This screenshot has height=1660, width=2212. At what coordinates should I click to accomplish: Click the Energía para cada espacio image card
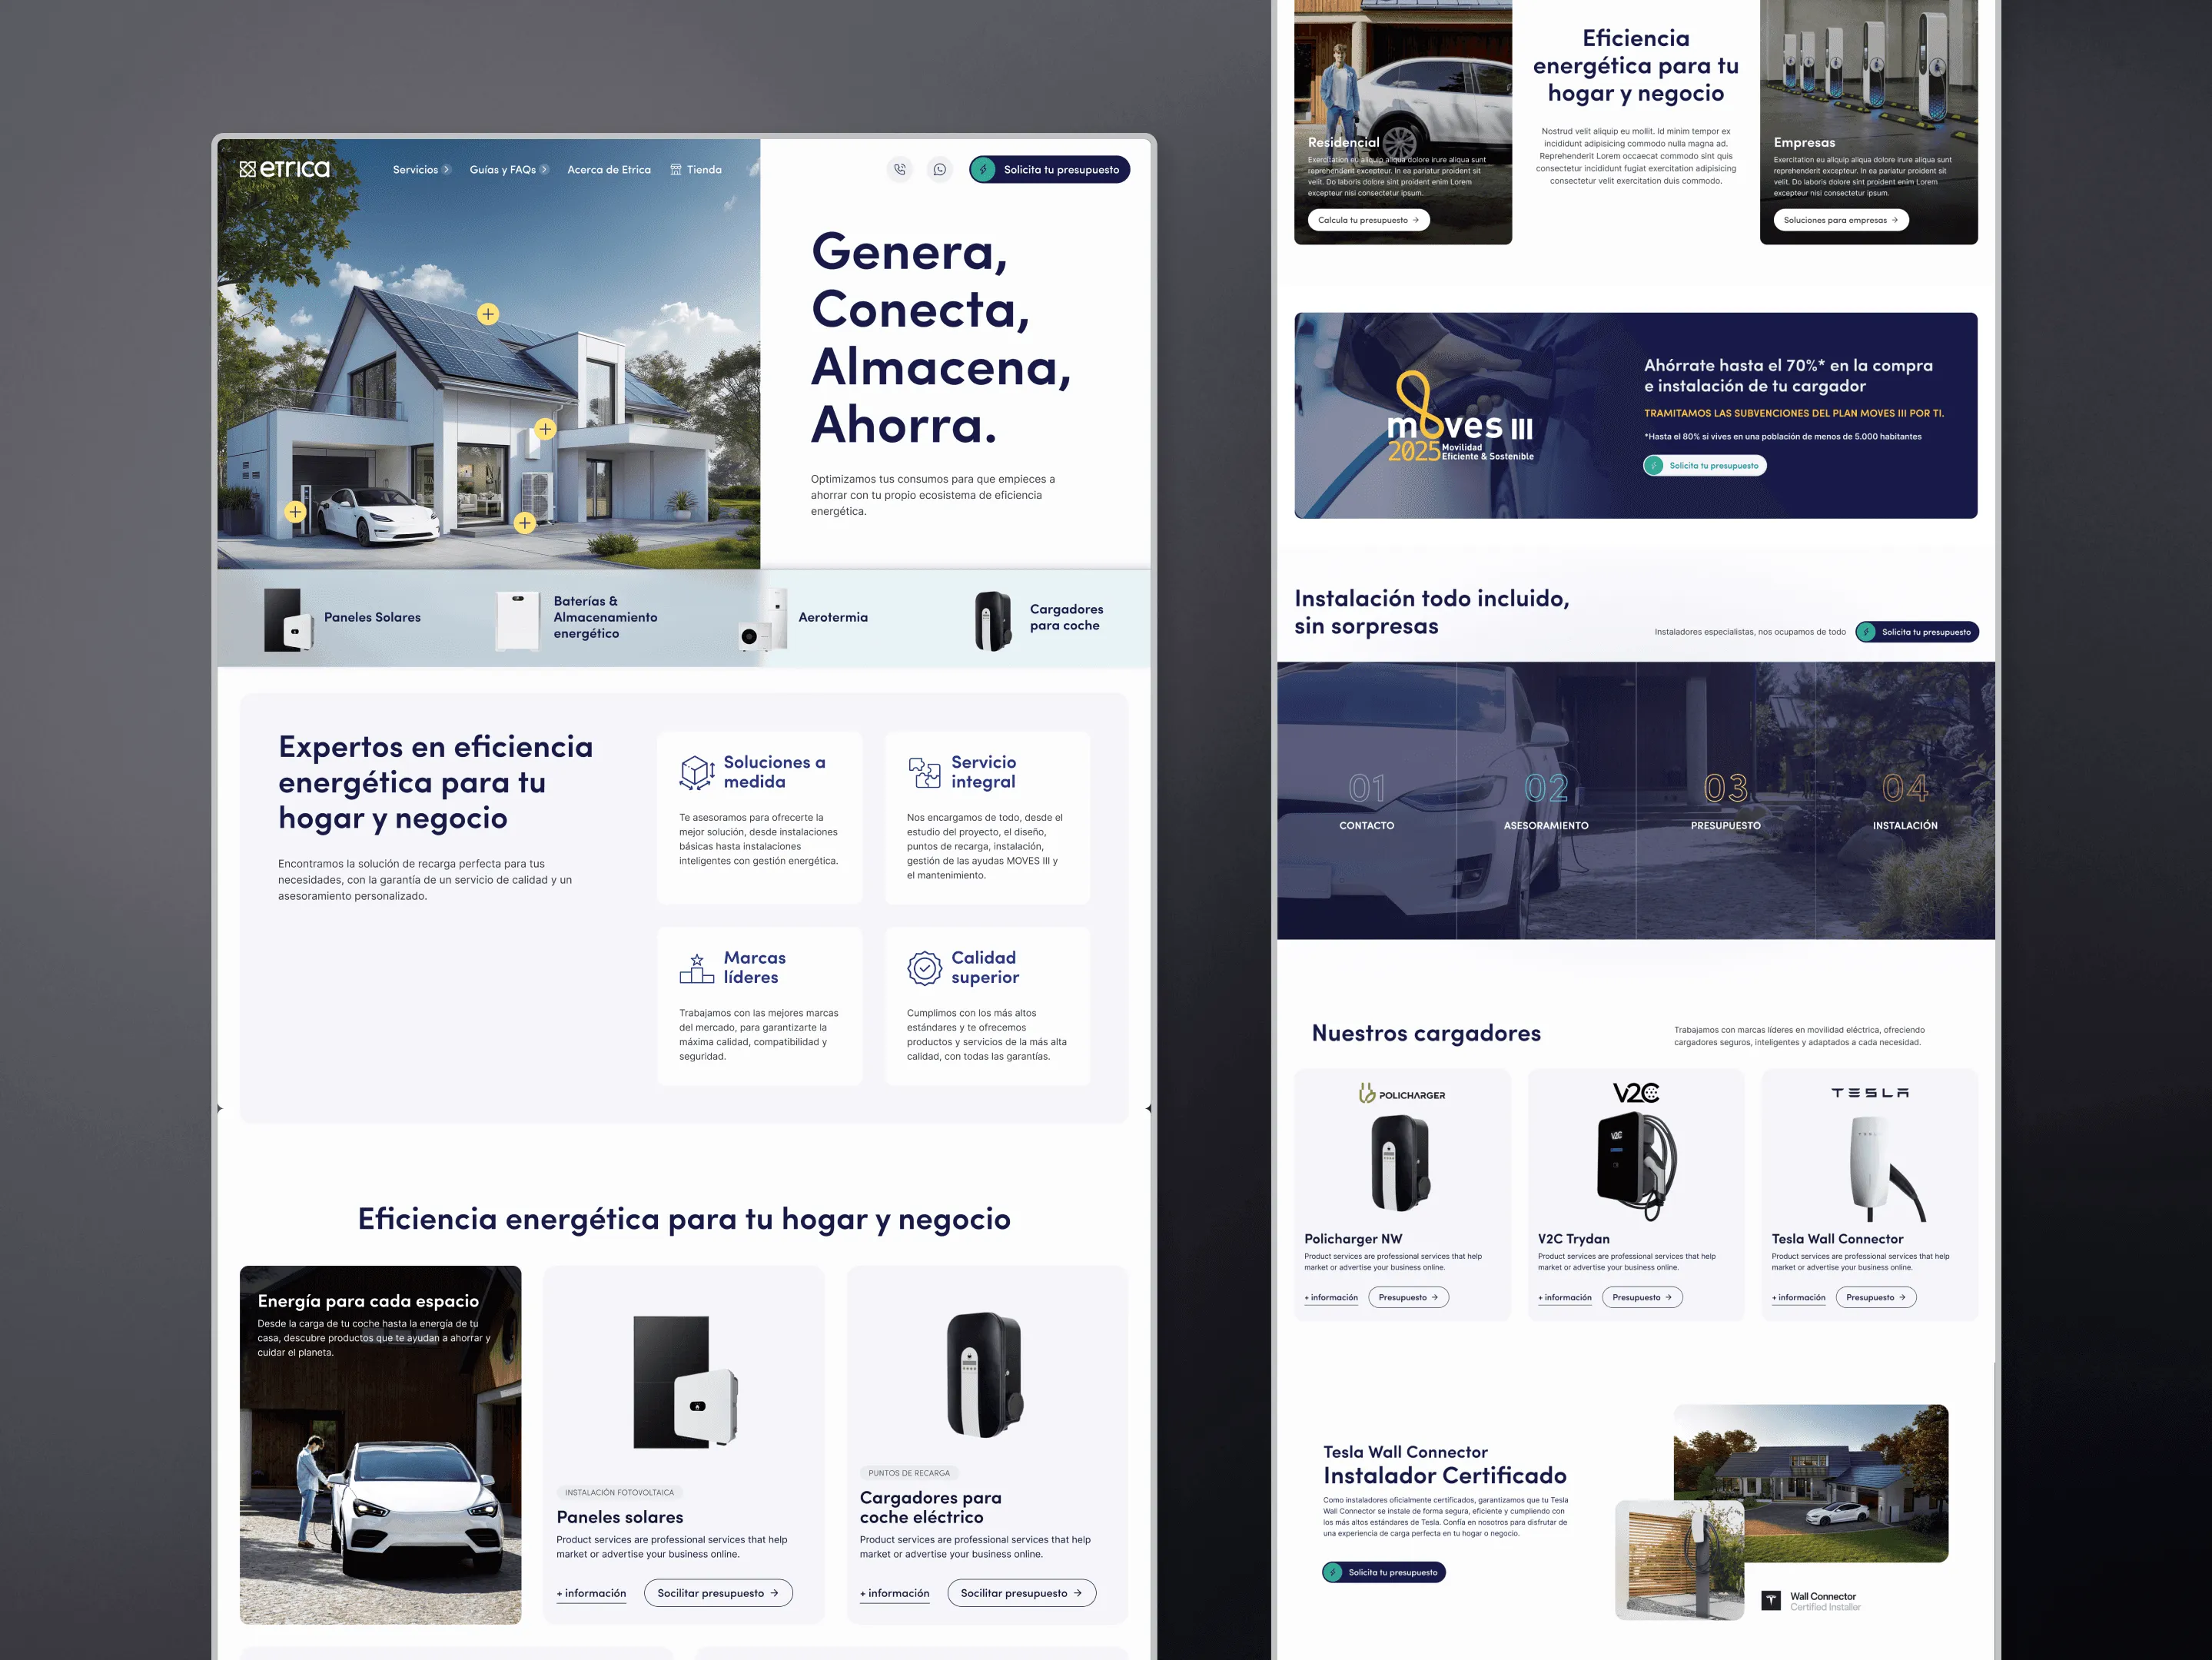coord(380,1444)
